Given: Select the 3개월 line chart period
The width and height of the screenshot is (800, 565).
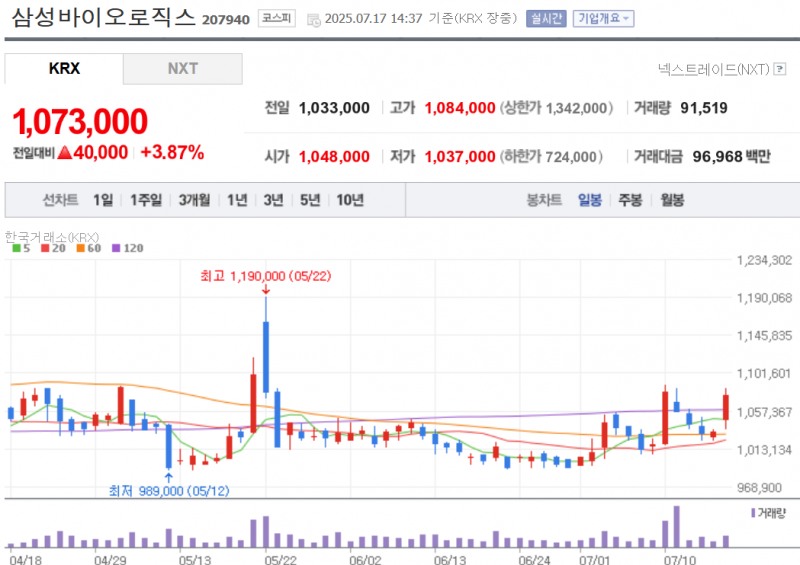Looking at the screenshot, I should (x=194, y=200).
